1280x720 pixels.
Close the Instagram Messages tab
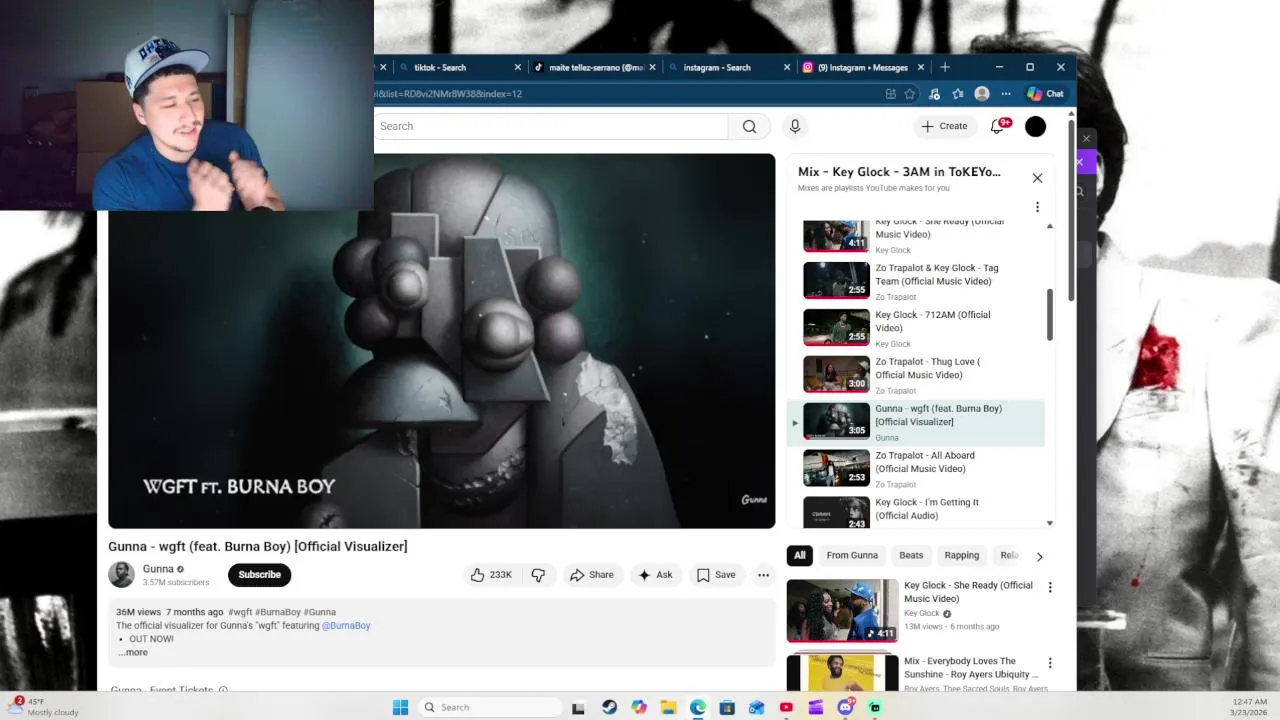coord(923,67)
